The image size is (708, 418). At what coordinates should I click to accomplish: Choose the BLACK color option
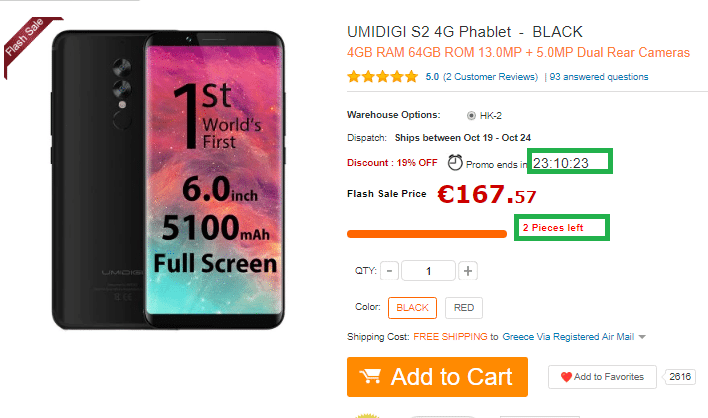click(x=412, y=308)
